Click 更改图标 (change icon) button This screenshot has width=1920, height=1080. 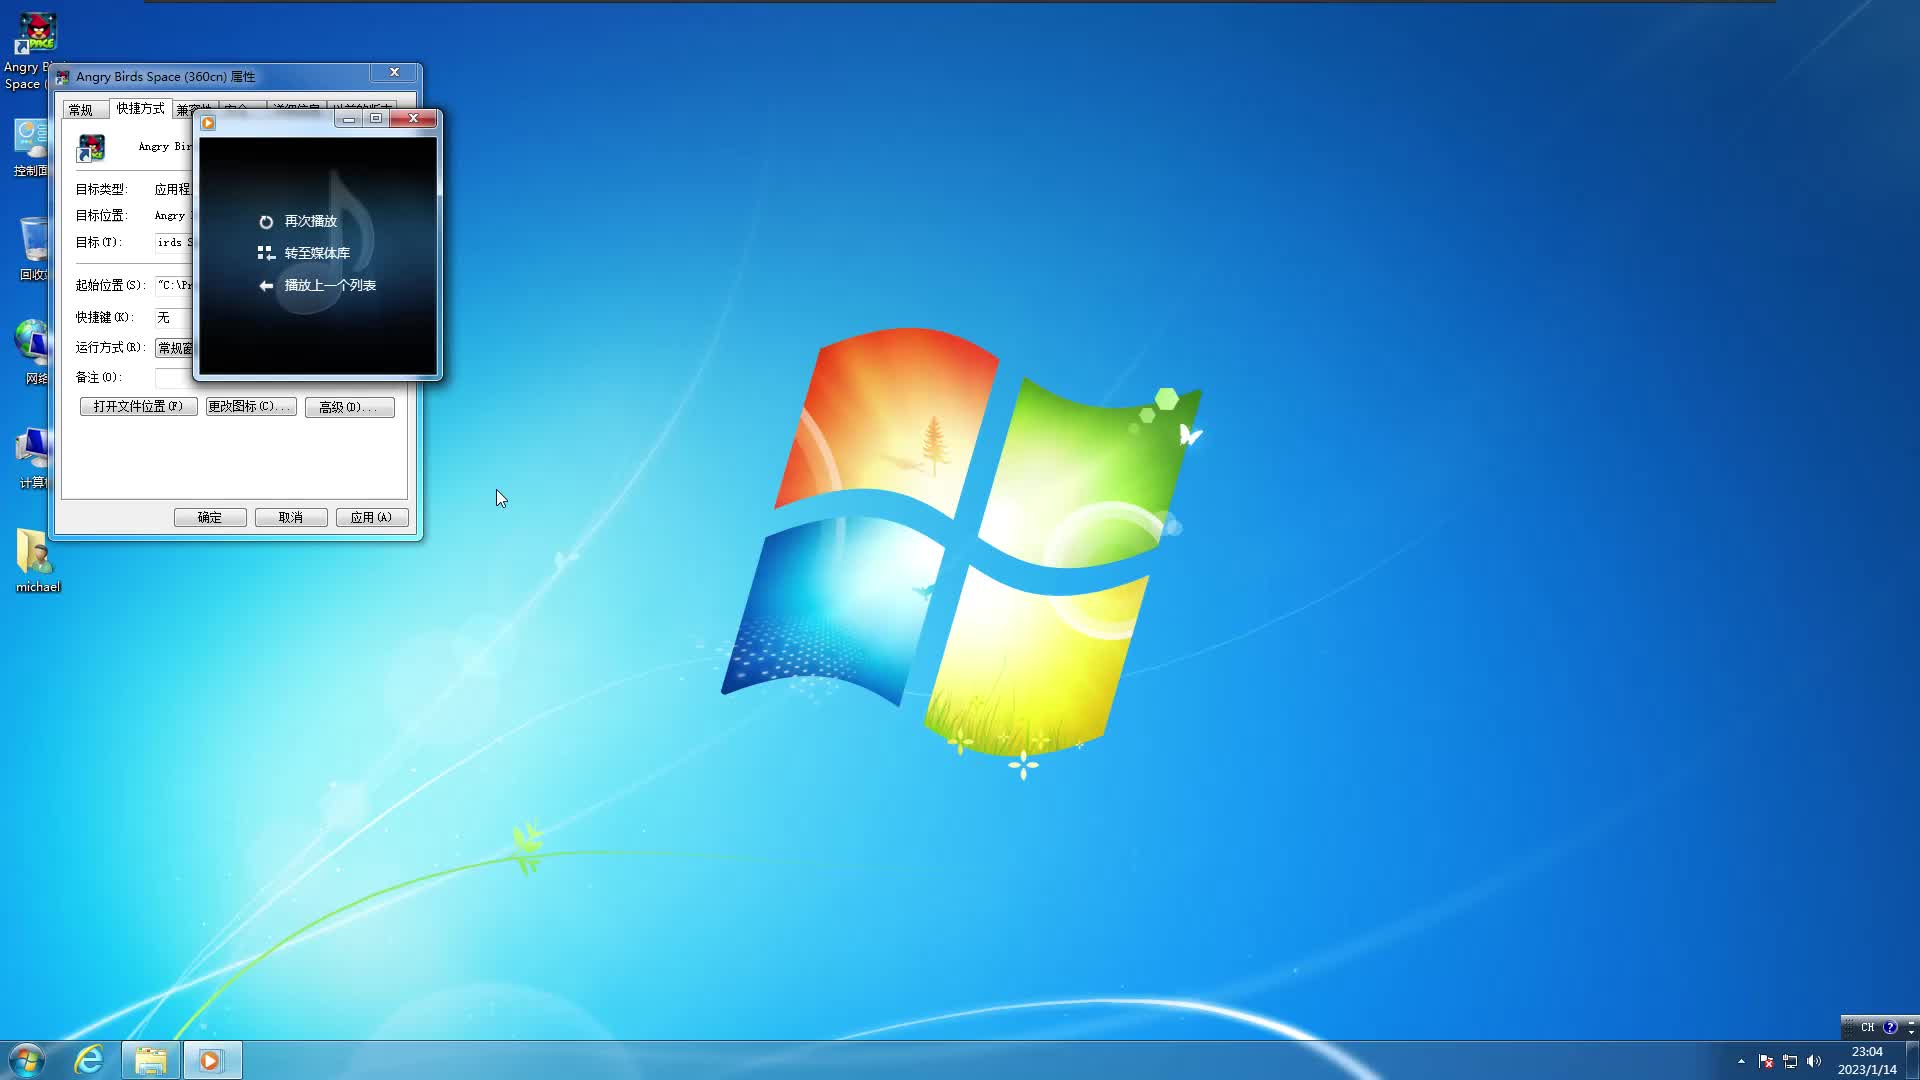click(x=250, y=407)
